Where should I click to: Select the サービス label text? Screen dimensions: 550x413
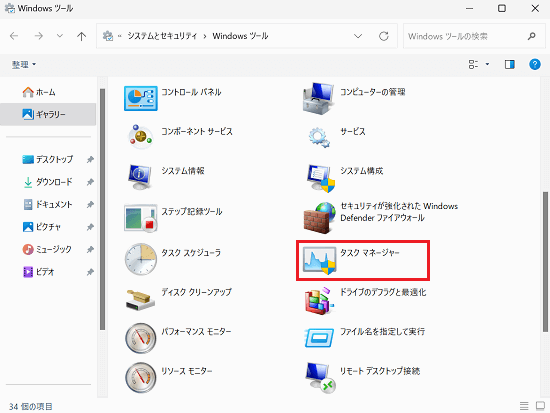click(x=353, y=132)
